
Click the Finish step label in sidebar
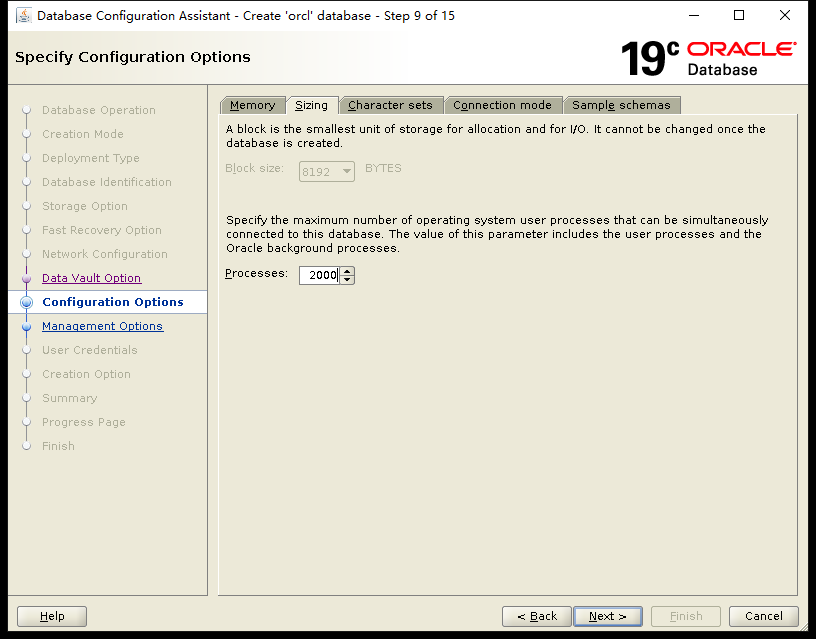(58, 446)
